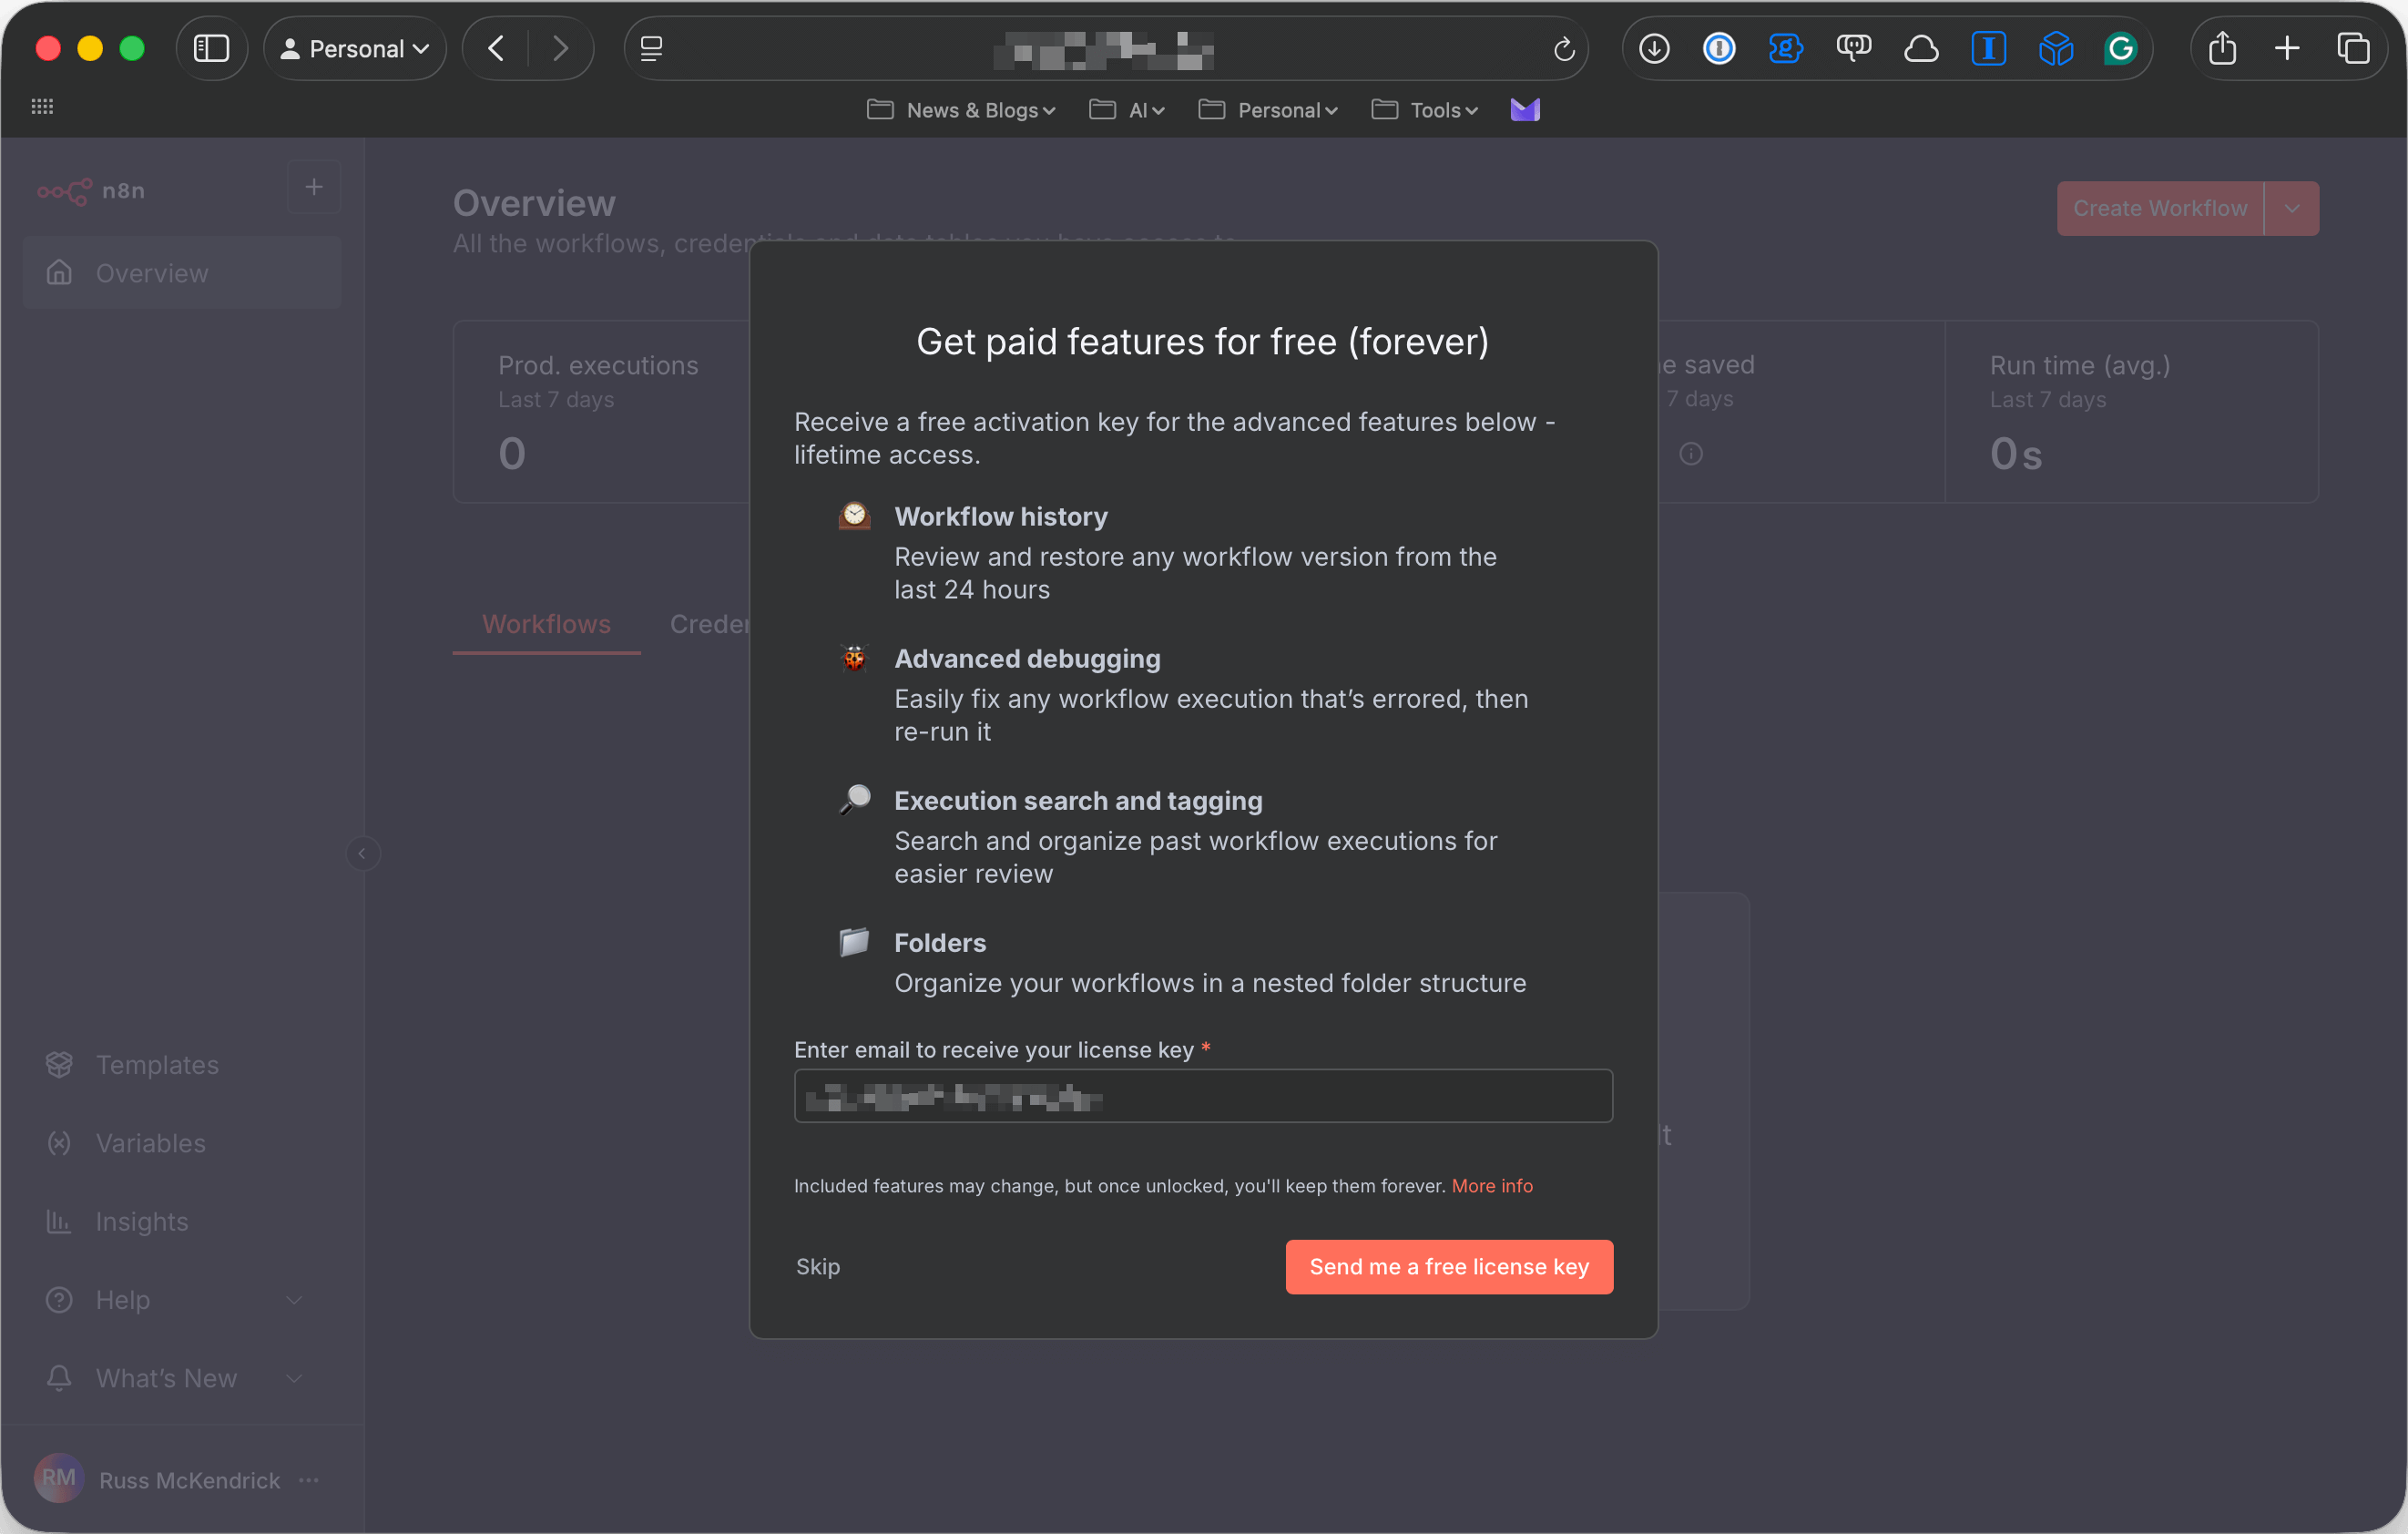Click Send me a free license key
This screenshot has width=2408, height=1534.
1449,1267
